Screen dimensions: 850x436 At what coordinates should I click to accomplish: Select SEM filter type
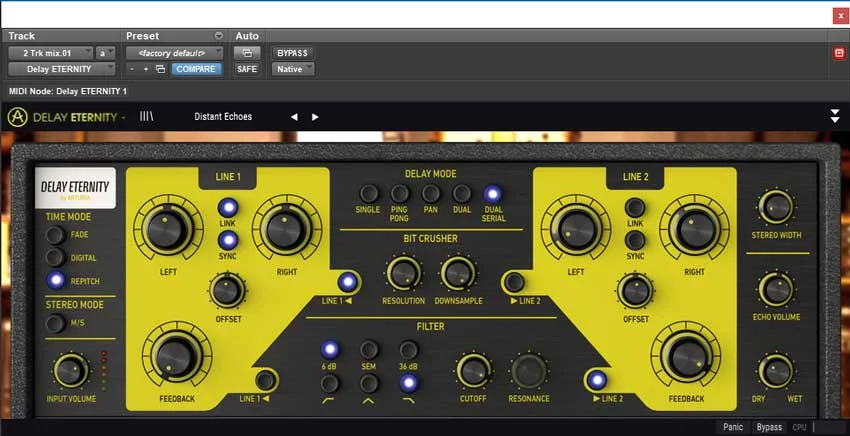(369, 350)
